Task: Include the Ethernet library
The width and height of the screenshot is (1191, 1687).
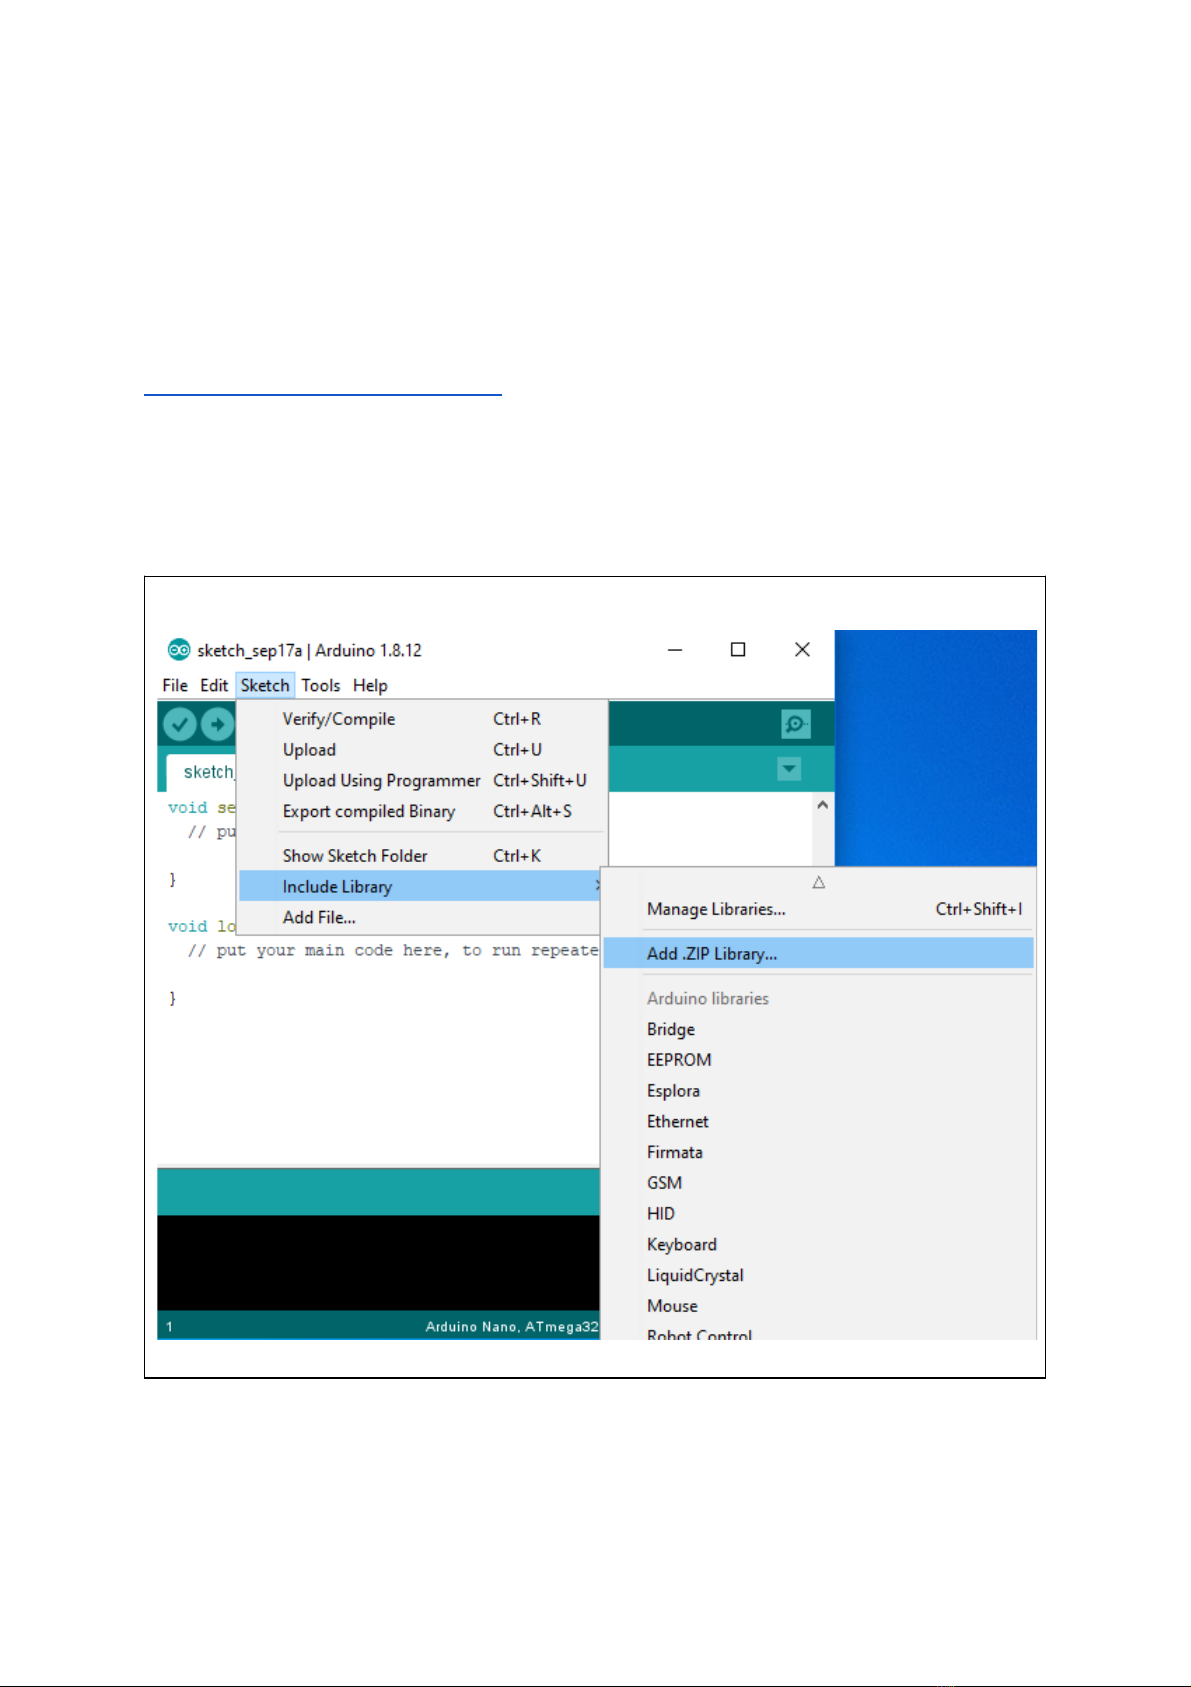Action: click(818, 1122)
